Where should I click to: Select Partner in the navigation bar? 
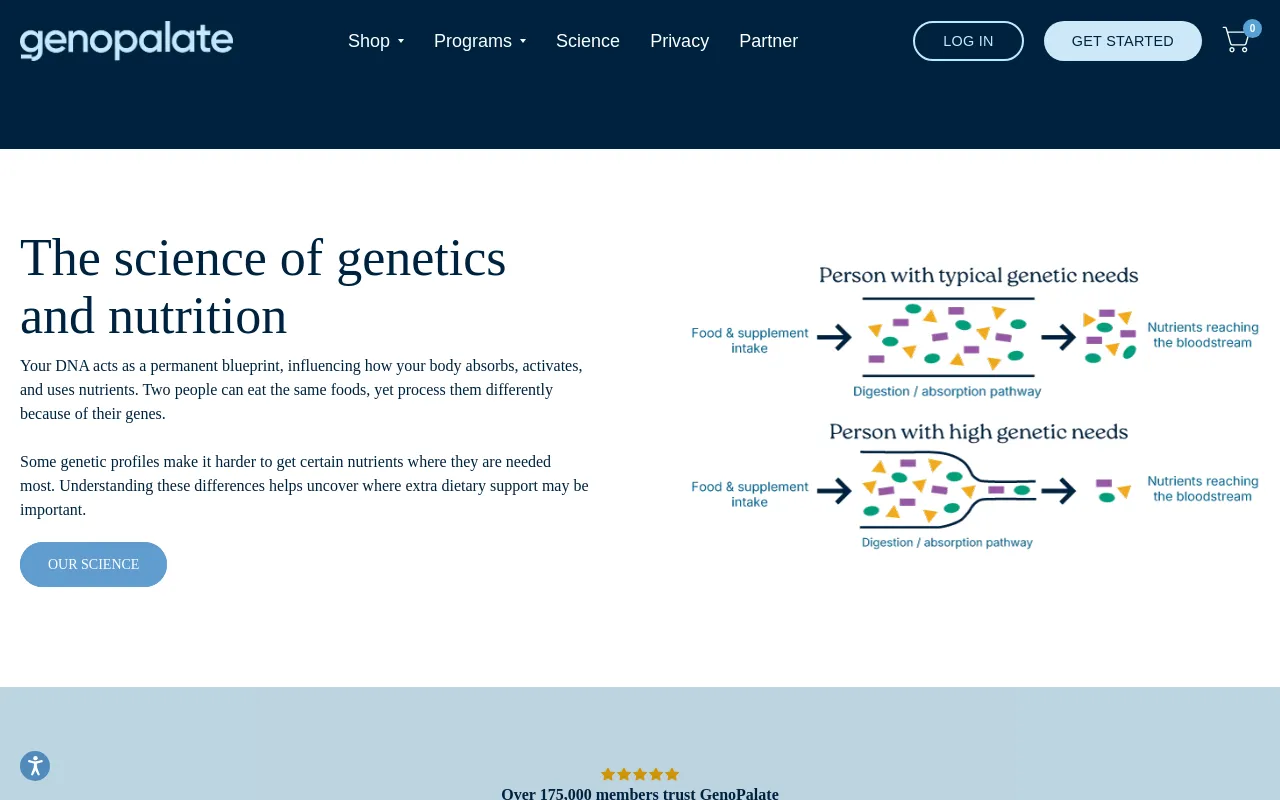(x=768, y=41)
